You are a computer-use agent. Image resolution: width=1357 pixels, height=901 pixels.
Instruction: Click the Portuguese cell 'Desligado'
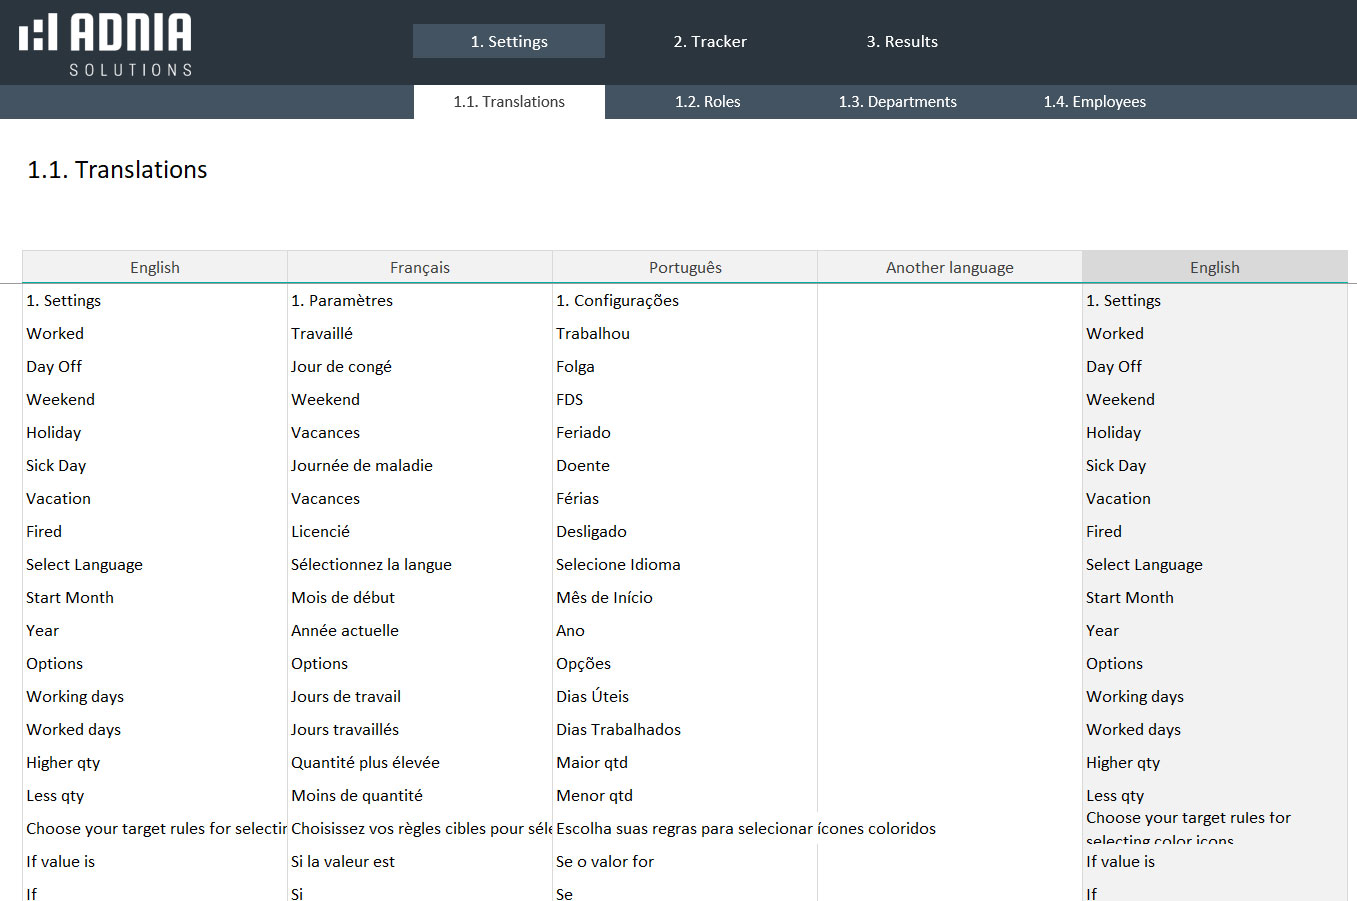(591, 532)
